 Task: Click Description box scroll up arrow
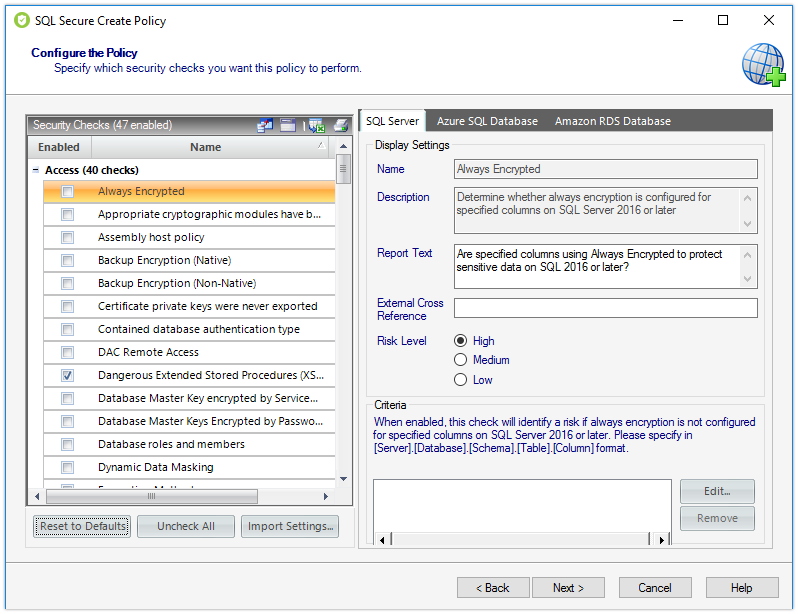point(748,198)
